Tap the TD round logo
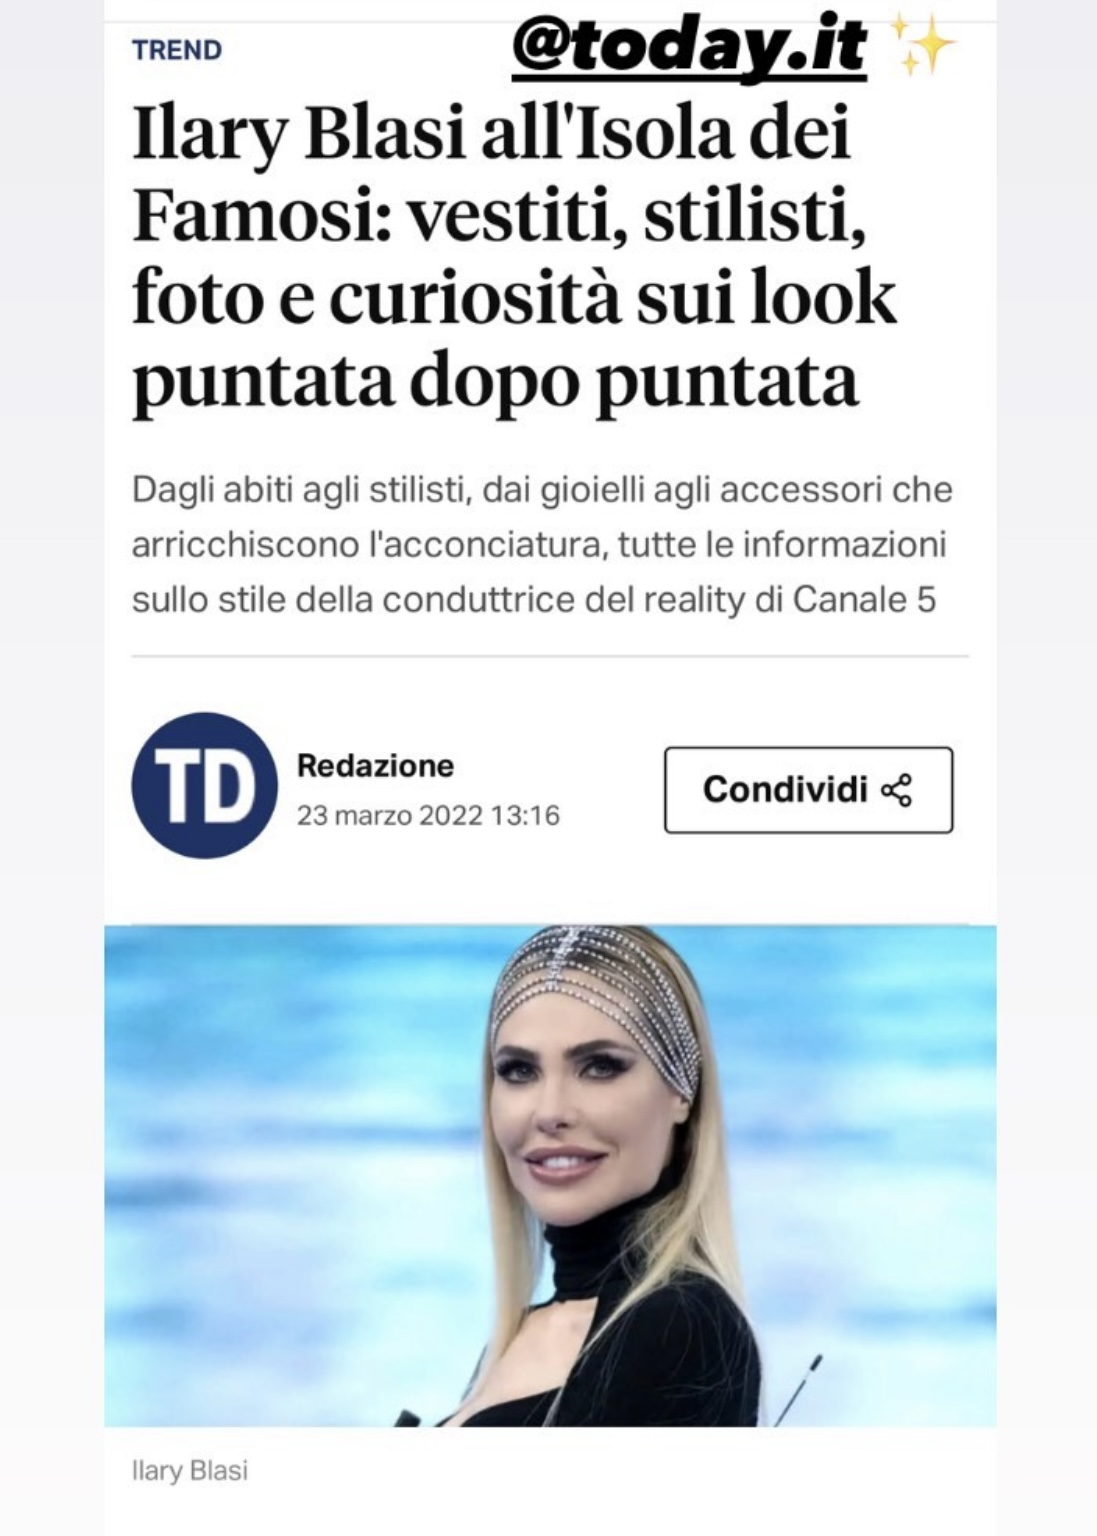The width and height of the screenshot is (1097, 1536). [x=204, y=786]
